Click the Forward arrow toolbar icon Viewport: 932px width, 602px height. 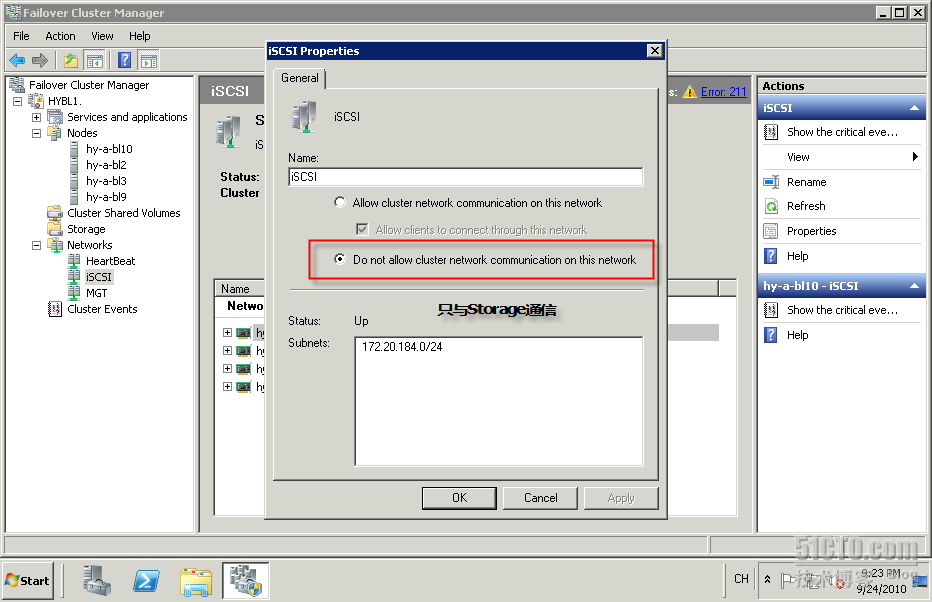pyautogui.click(x=40, y=60)
